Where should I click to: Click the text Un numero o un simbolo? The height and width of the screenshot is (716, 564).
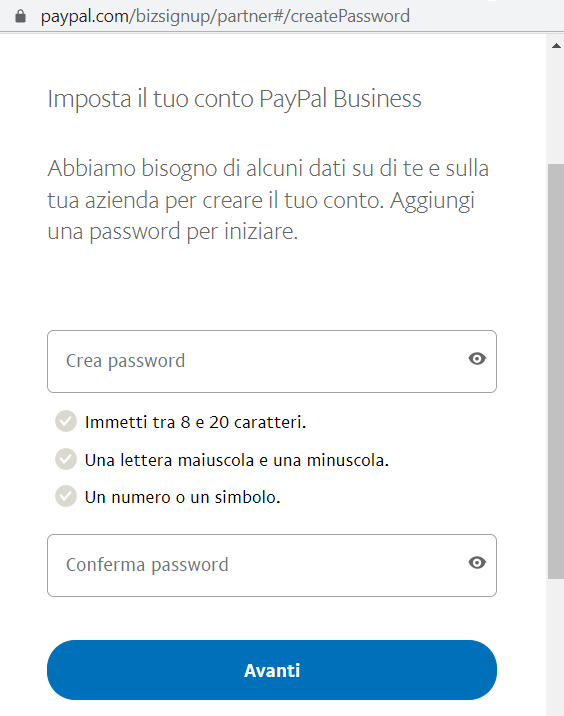(x=183, y=497)
